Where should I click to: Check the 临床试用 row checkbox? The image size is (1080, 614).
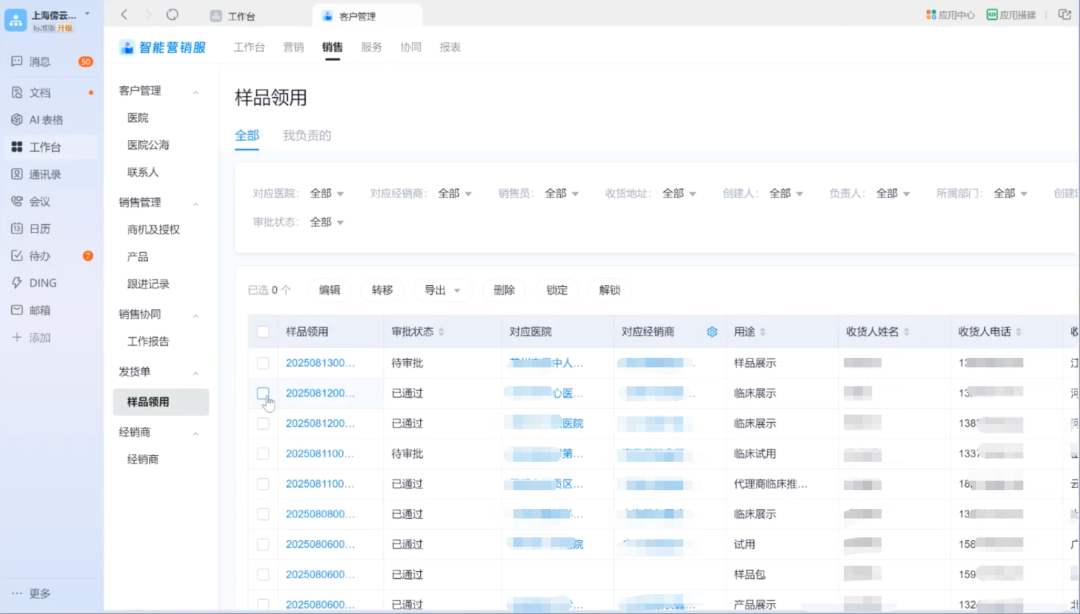click(263, 453)
